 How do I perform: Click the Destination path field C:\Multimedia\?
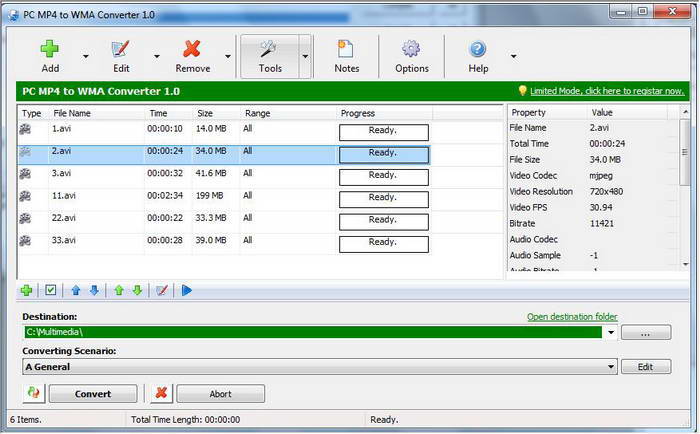click(312, 332)
